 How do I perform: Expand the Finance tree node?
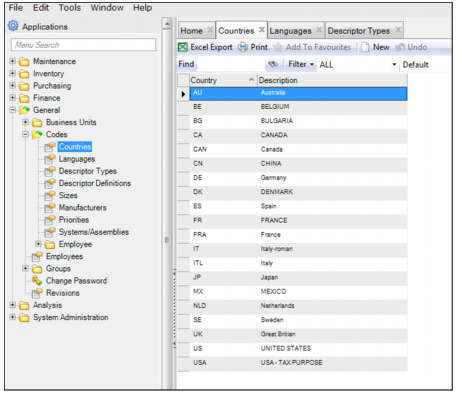pyautogui.click(x=12, y=98)
